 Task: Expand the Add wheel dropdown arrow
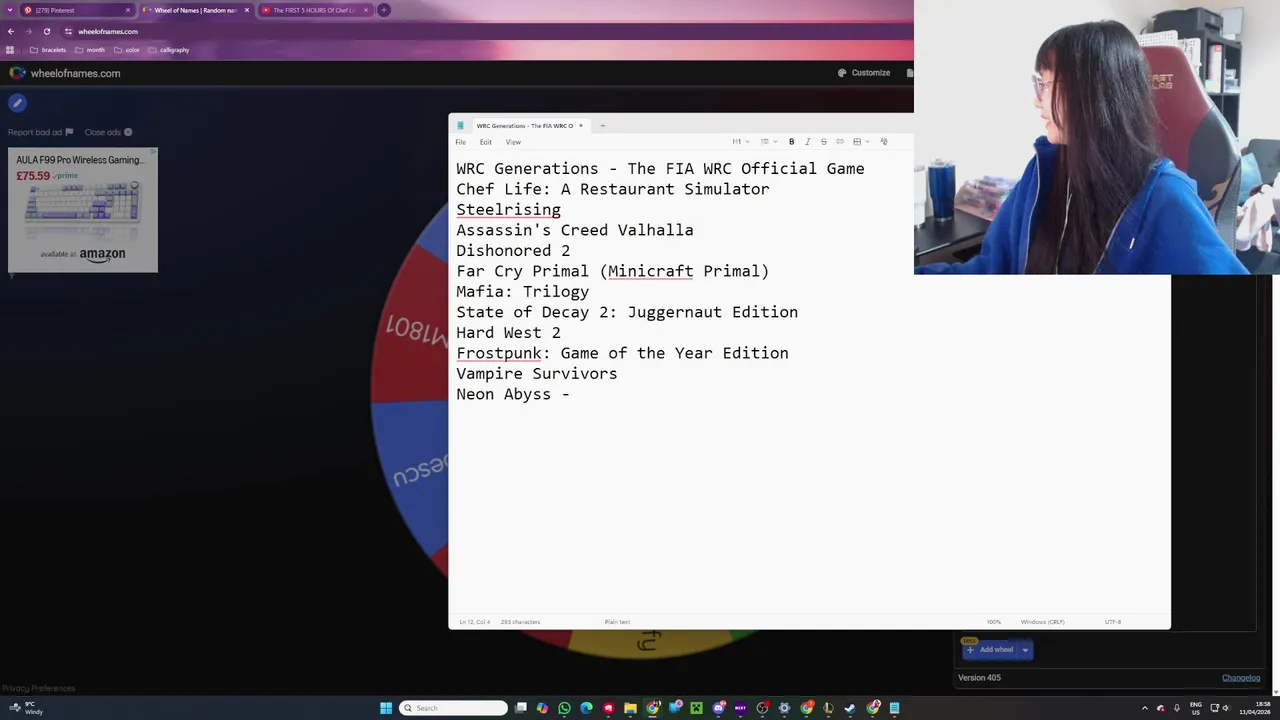click(x=1025, y=650)
